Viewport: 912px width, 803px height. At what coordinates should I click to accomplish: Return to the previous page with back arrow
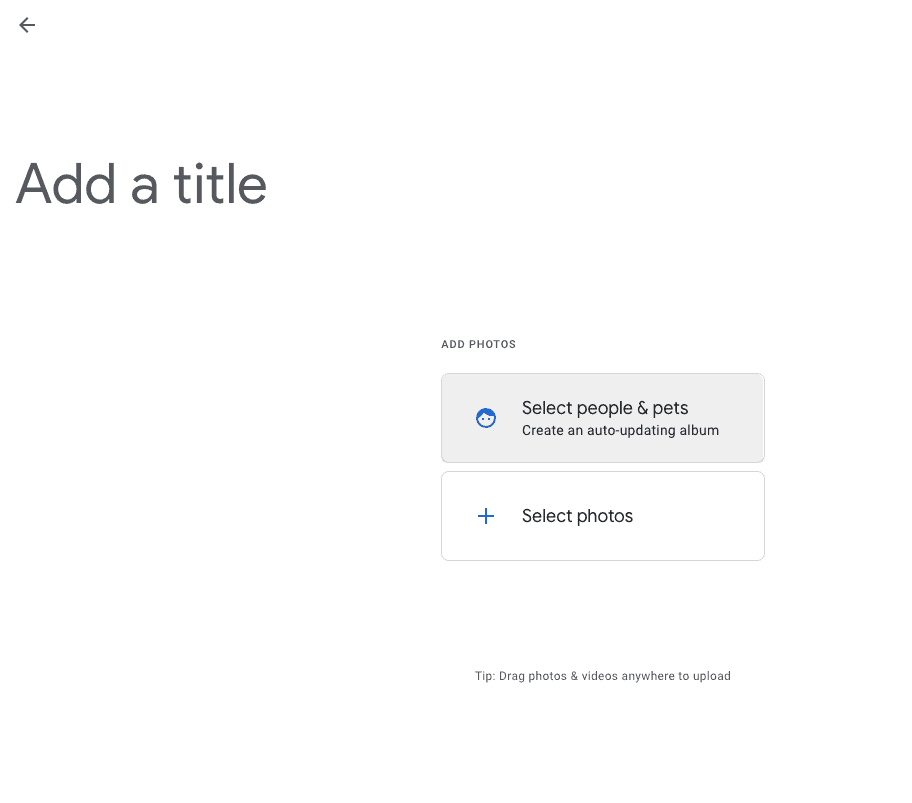27,25
